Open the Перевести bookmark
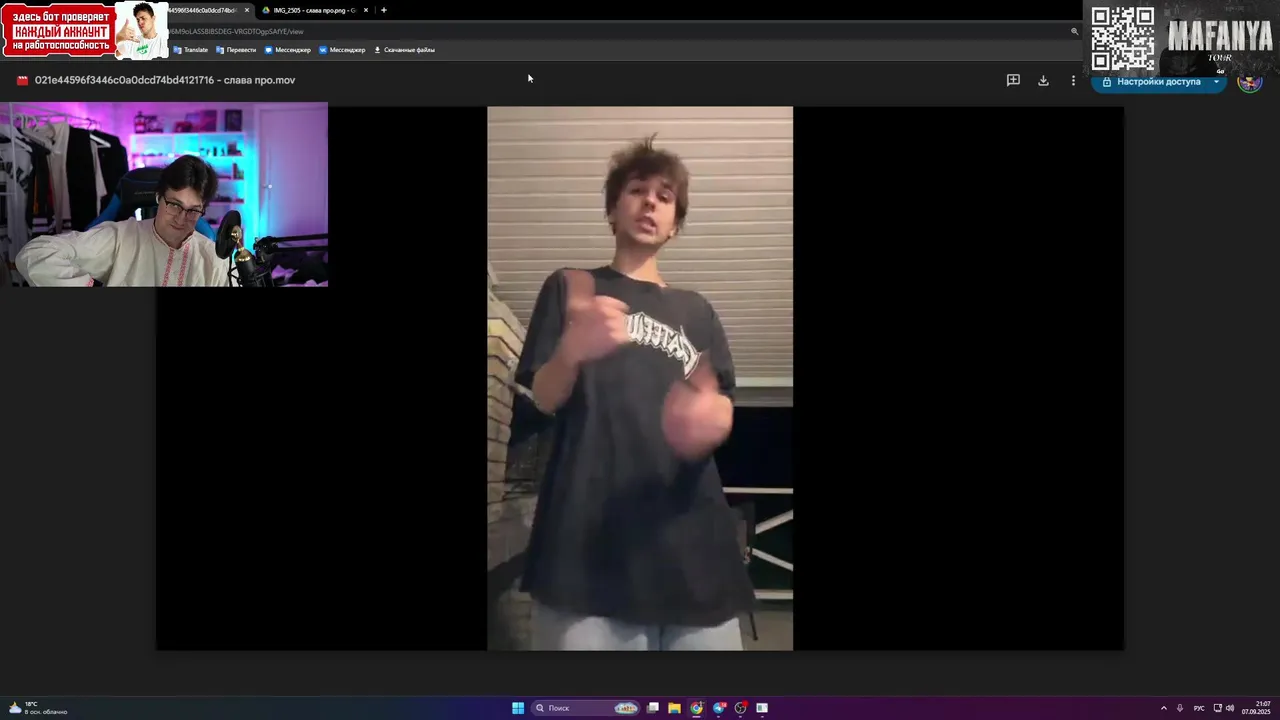1280x720 pixels. (x=237, y=49)
